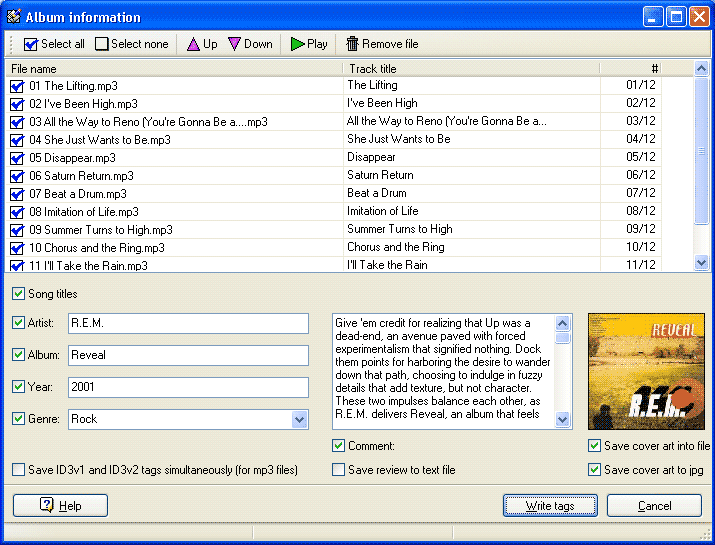This screenshot has height=545, width=715.
Task: Click the review text scrollbar thumb
Action: [563, 338]
